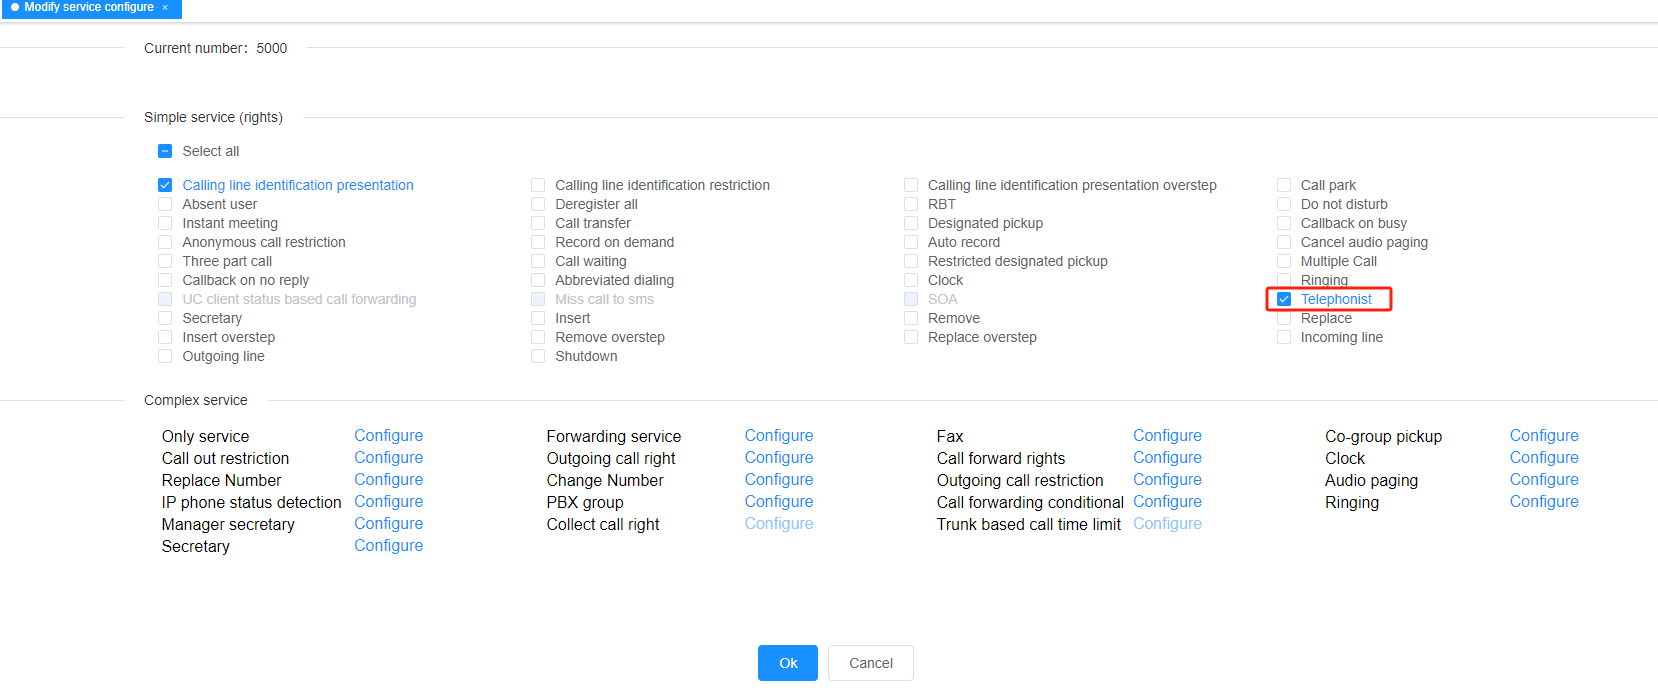The width and height of the screenshot is (1658, 697).
Task: Enable Designated pickup
Action: pyautogui.click(x=911, y=223)
